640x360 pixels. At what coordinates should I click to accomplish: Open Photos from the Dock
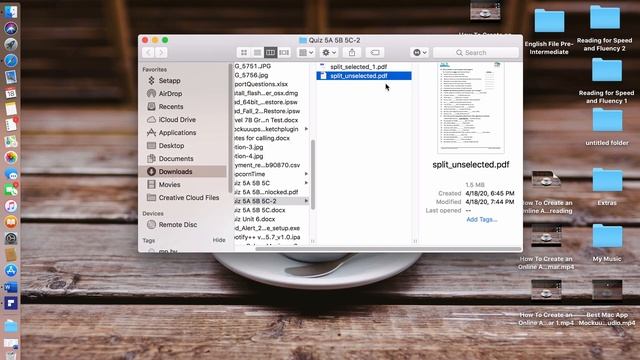tap(11, 157)
